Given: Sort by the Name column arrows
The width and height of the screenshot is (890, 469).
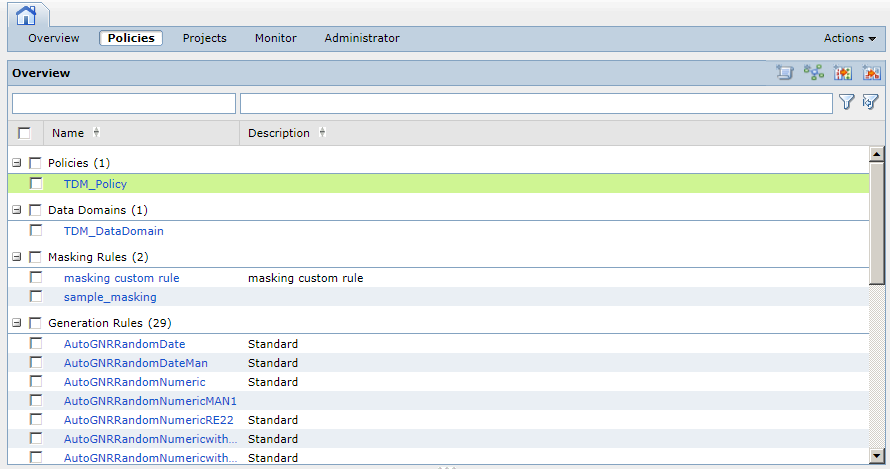Looking at the screenshot, I should (x=96, y=133).
